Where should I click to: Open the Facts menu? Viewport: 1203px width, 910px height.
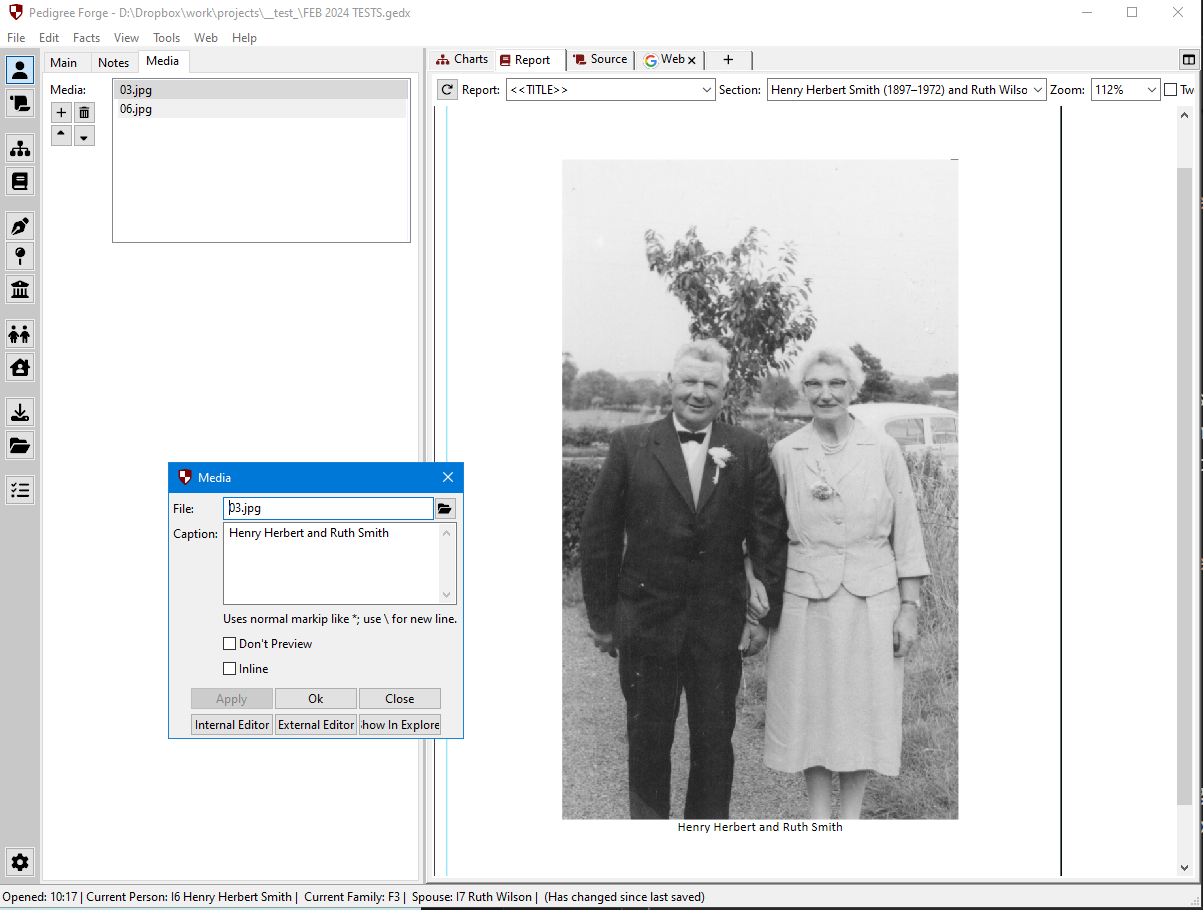click(86, 38)
